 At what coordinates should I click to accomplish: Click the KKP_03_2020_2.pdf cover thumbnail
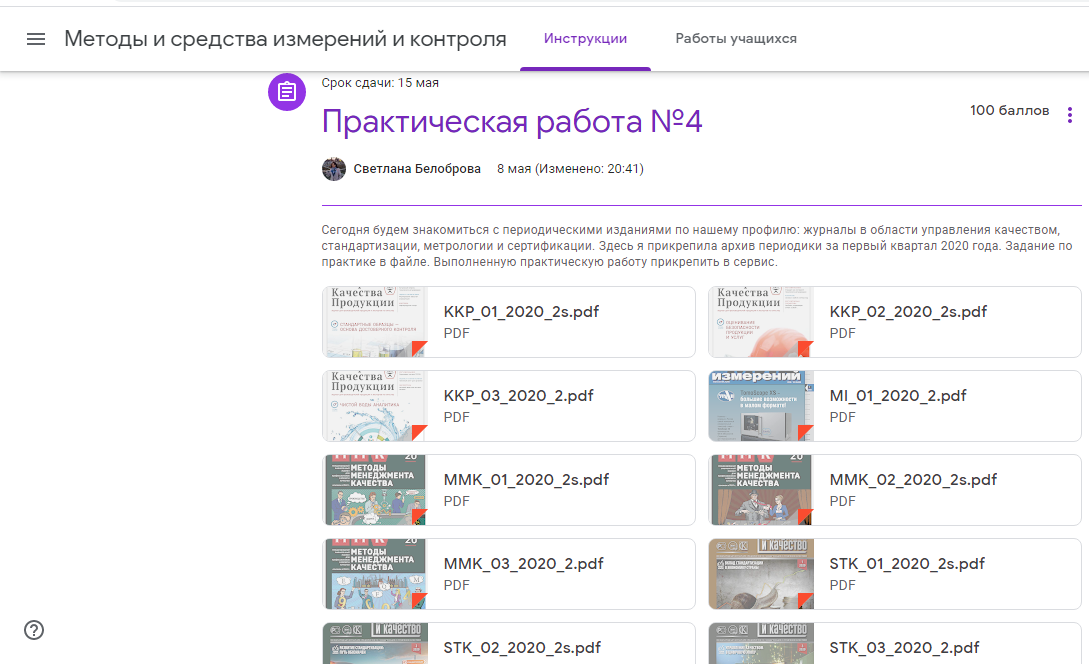376,406
